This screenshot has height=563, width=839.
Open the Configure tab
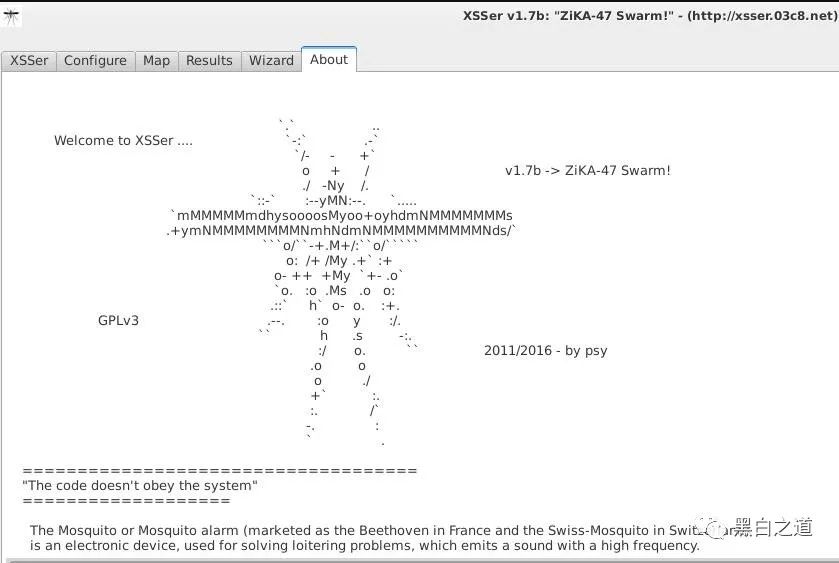(95, 60)
